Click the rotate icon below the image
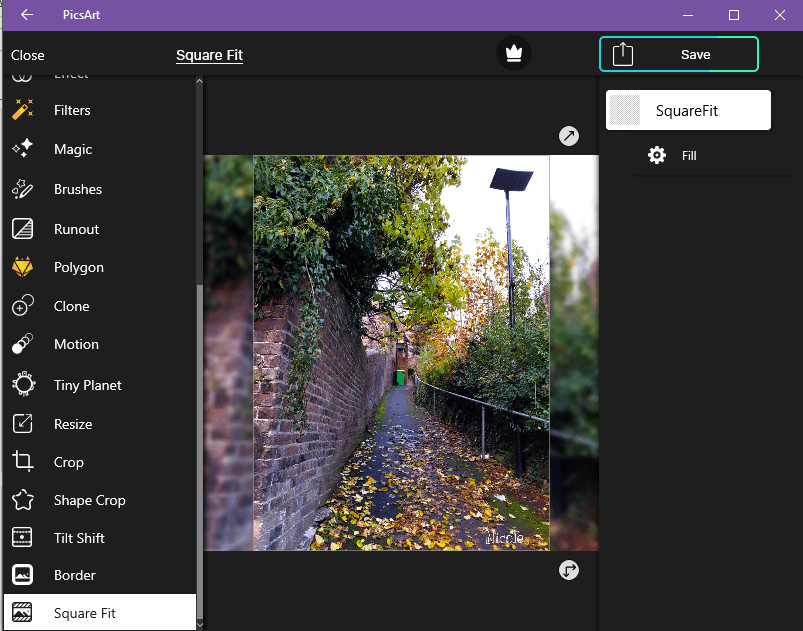 click(x=569, y=570)
